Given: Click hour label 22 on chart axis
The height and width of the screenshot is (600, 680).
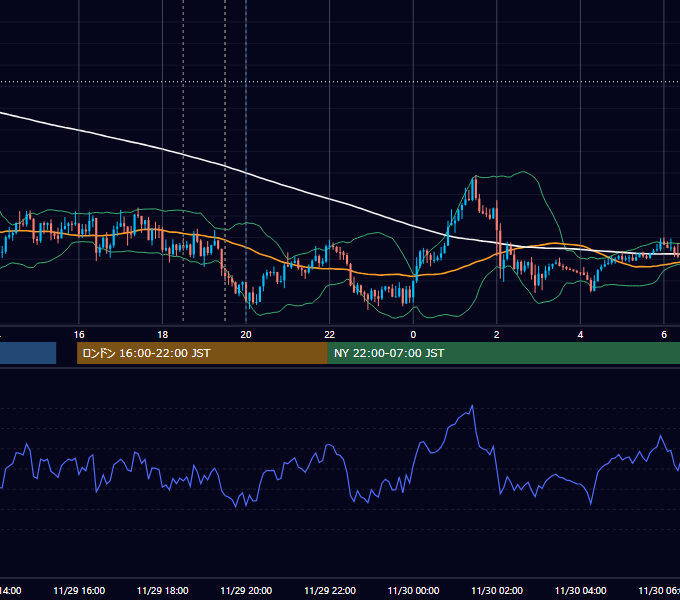Looking at the screenshot, I should tap(330, 335).
